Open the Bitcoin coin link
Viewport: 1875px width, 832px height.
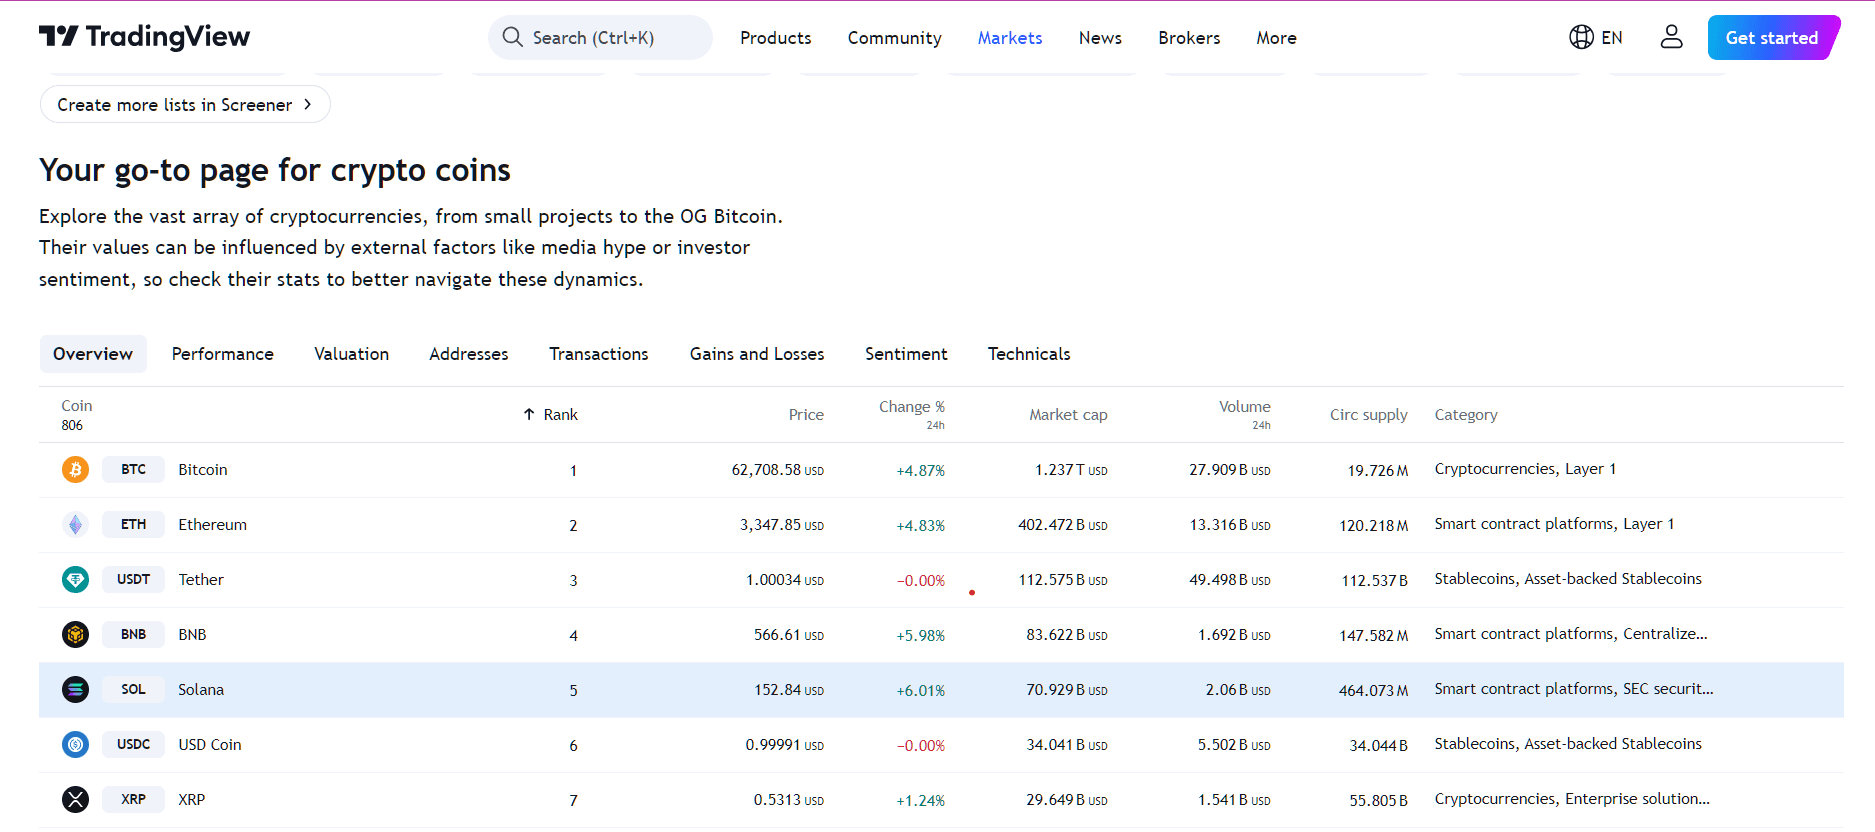click(x=203, y=470)
